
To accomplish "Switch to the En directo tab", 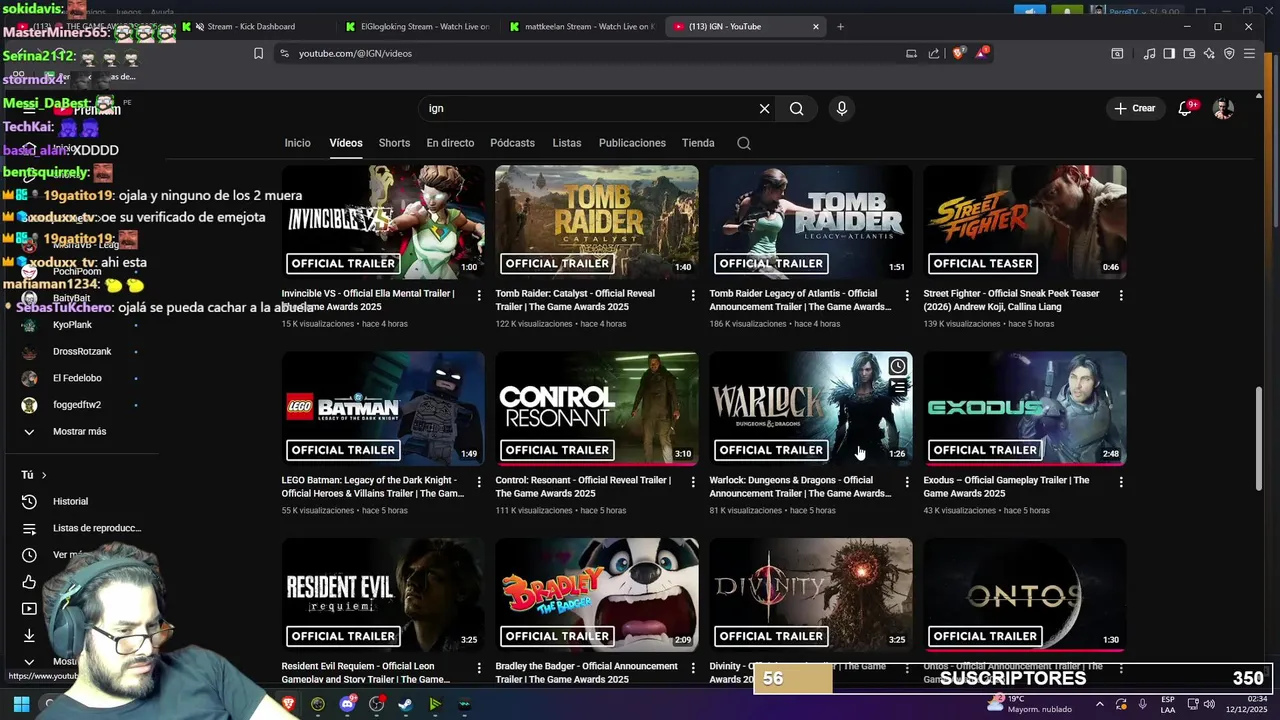I will pyautogui.click(x=450, y=143).
